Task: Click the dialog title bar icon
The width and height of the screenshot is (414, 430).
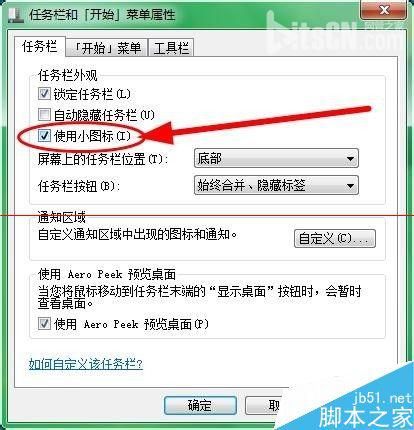Action: [x=15, y=16]
